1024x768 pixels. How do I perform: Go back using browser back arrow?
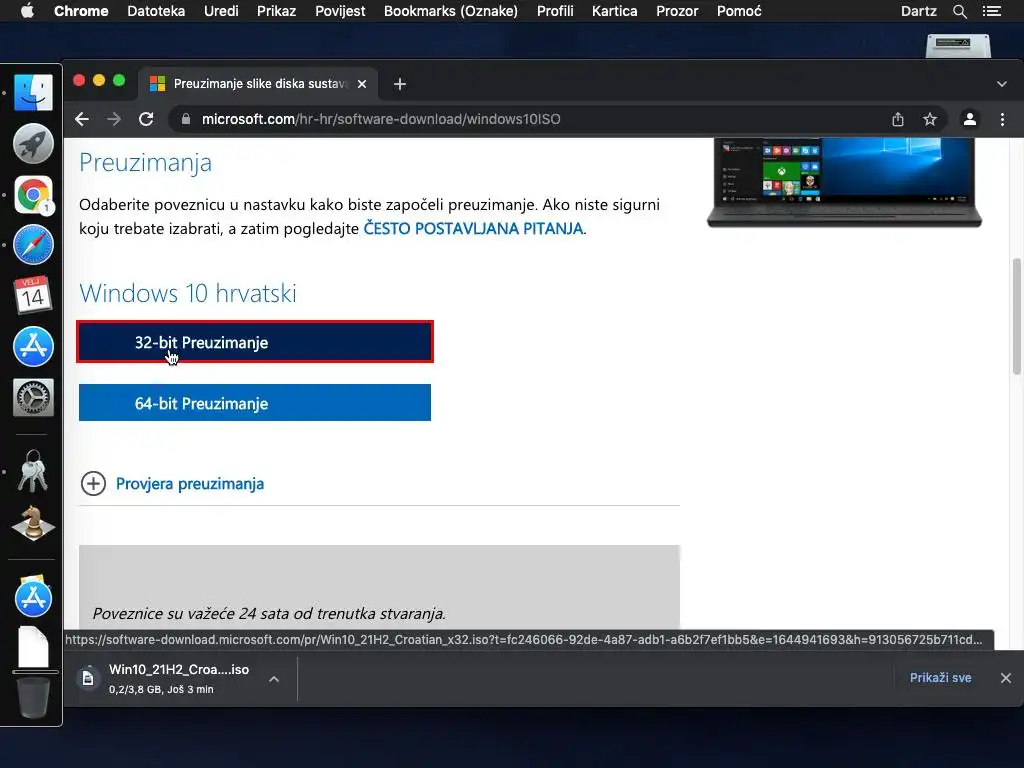point(82,120)
